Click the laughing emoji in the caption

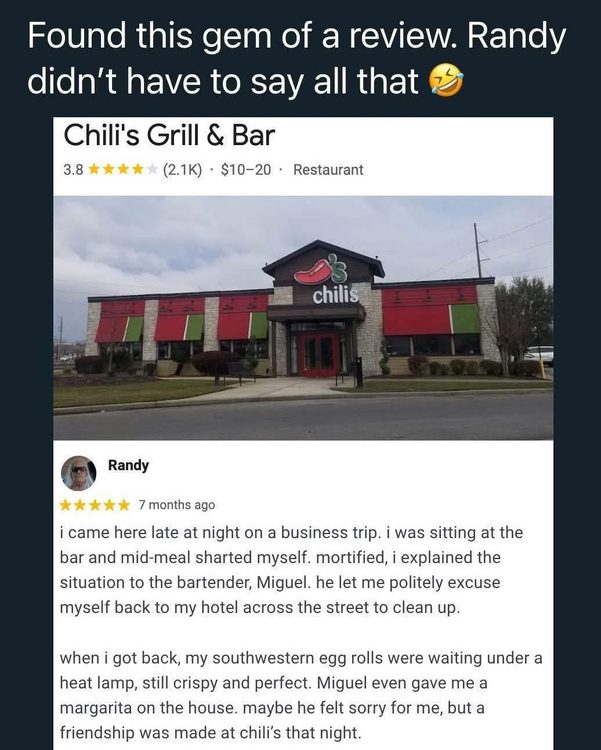point(445,81)
